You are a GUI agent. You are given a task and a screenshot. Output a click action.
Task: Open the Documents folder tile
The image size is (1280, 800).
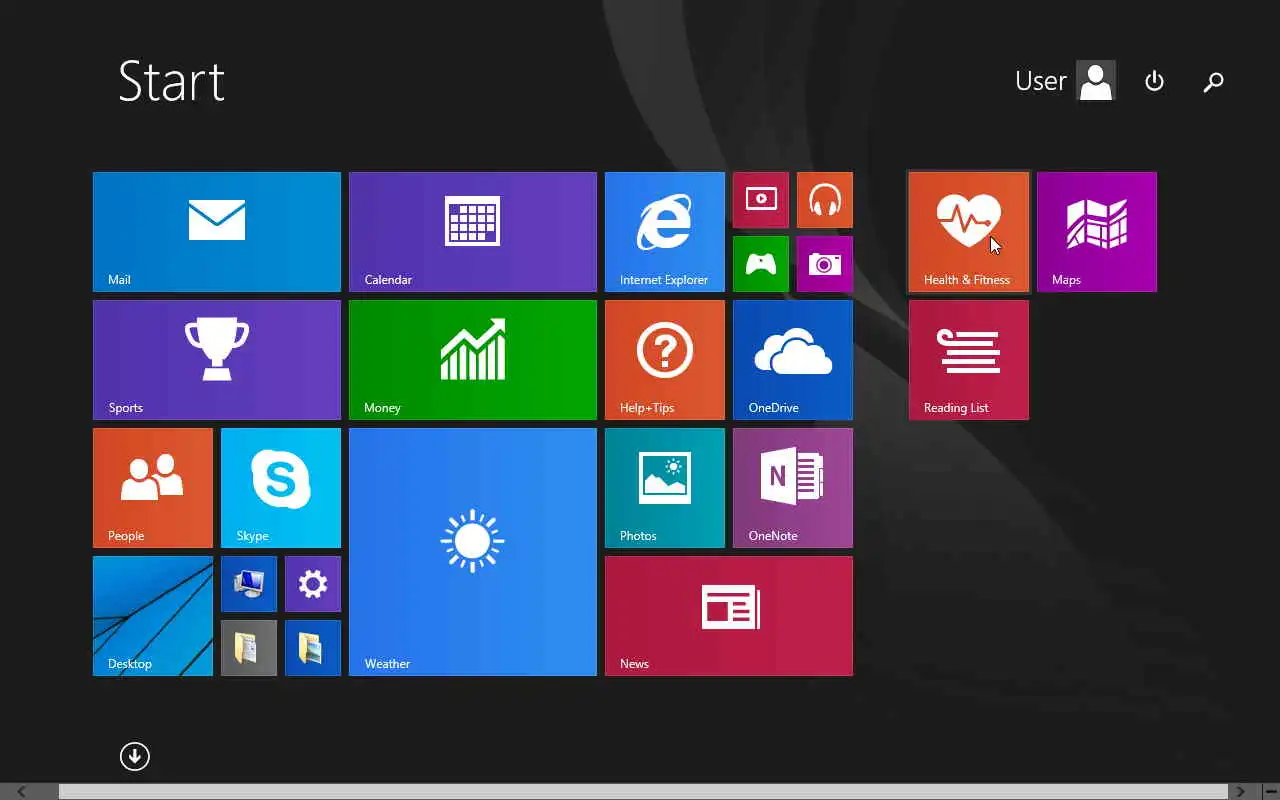coord(249,648)
